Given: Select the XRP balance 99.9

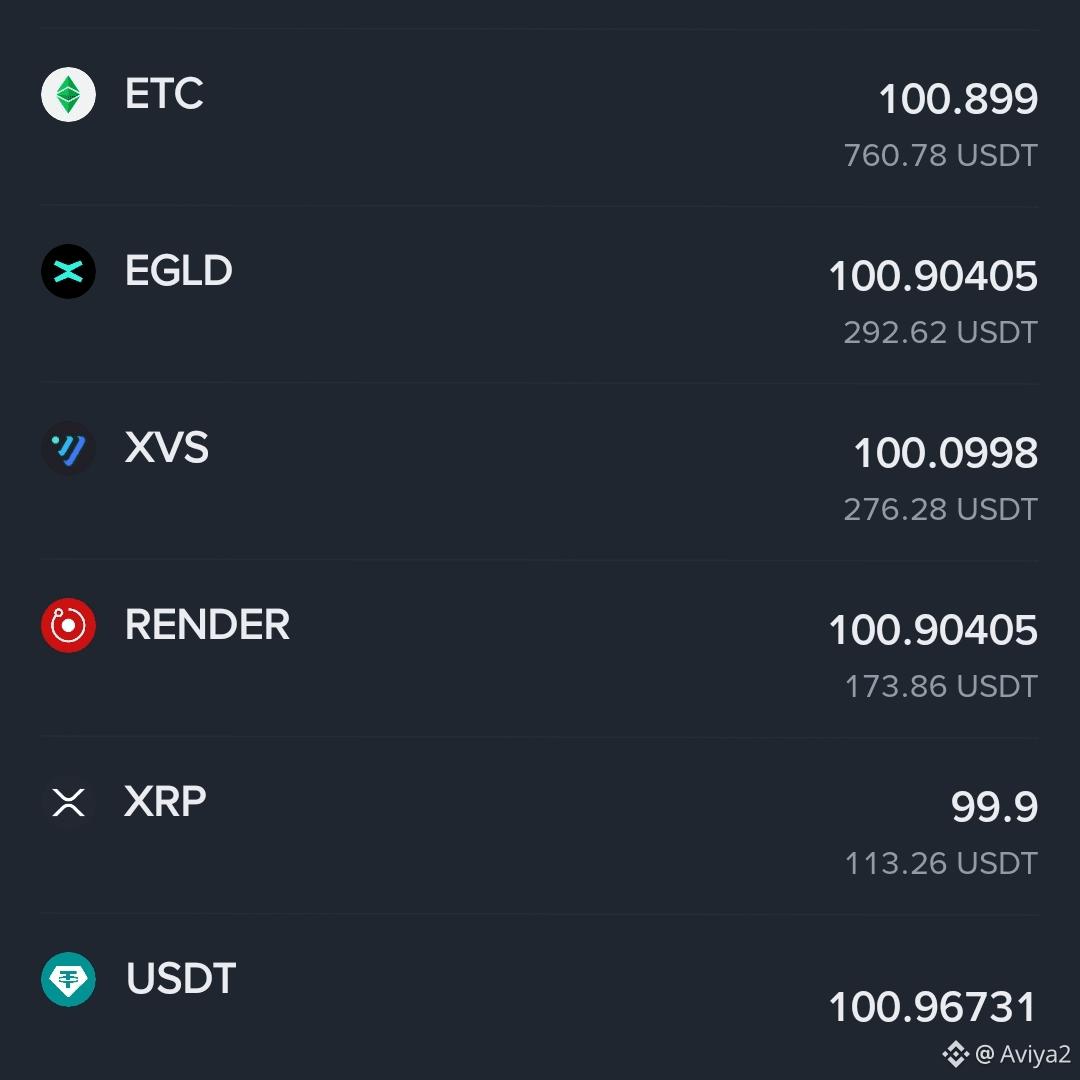Looking at the screenshot, I should (994, 807).
